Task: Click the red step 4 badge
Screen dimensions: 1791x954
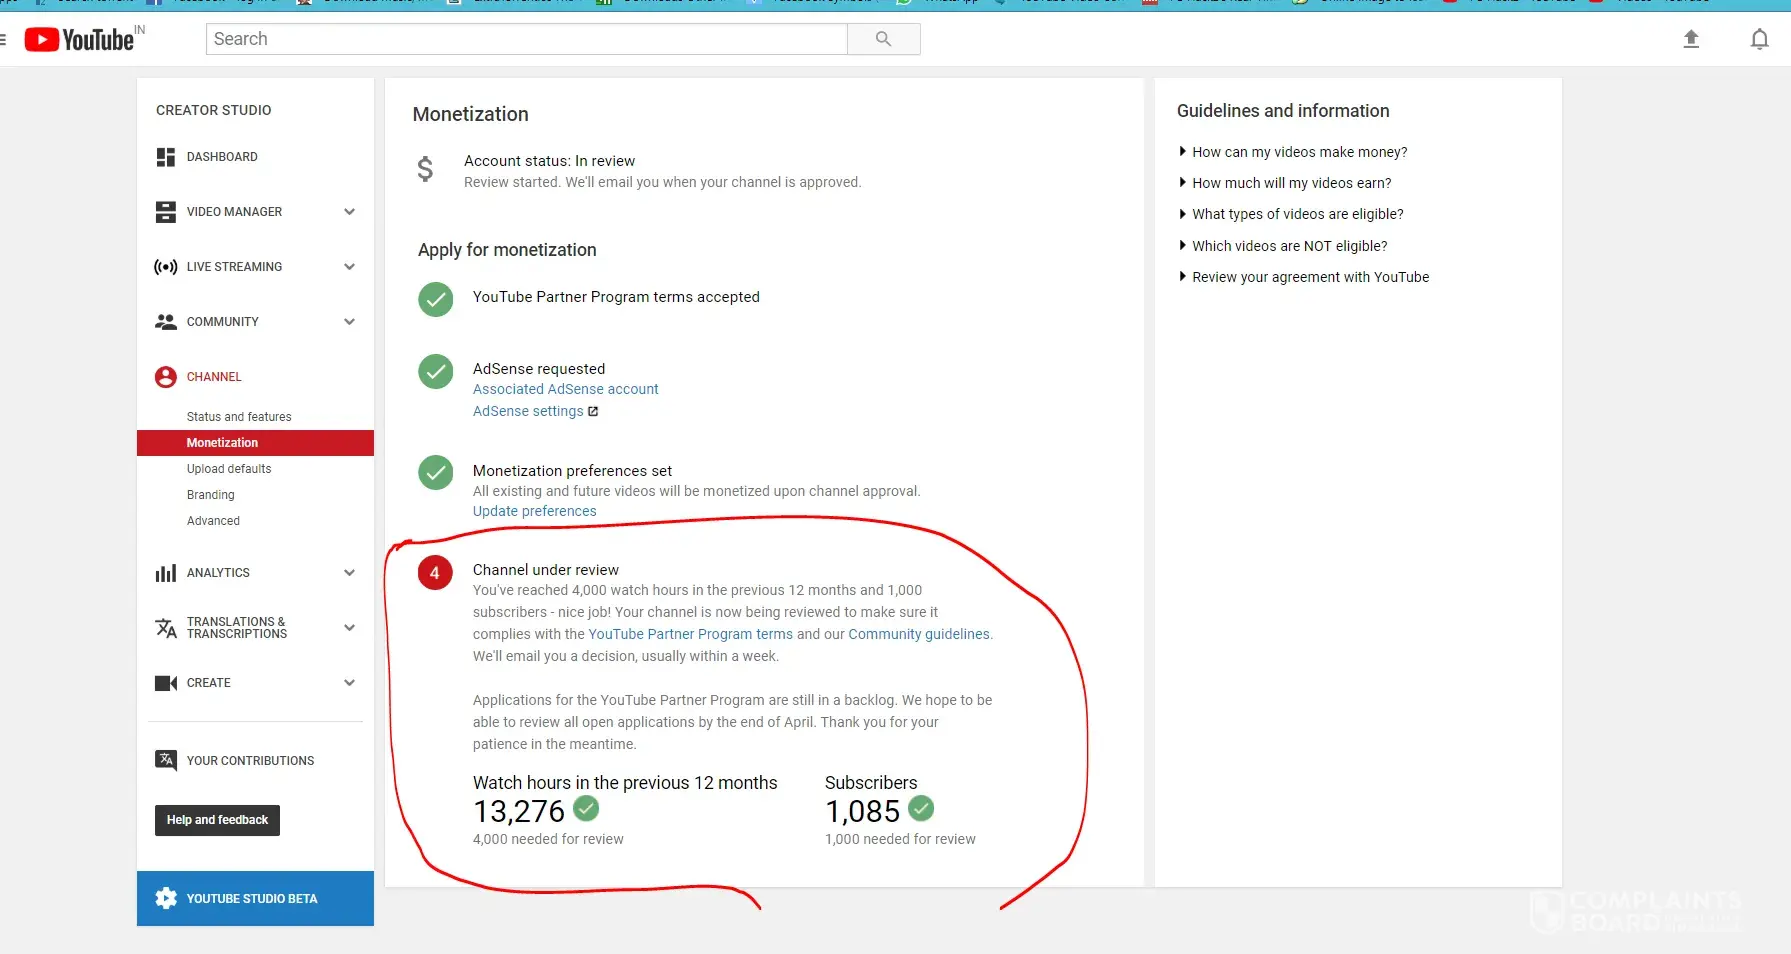Action: [435, 573]
